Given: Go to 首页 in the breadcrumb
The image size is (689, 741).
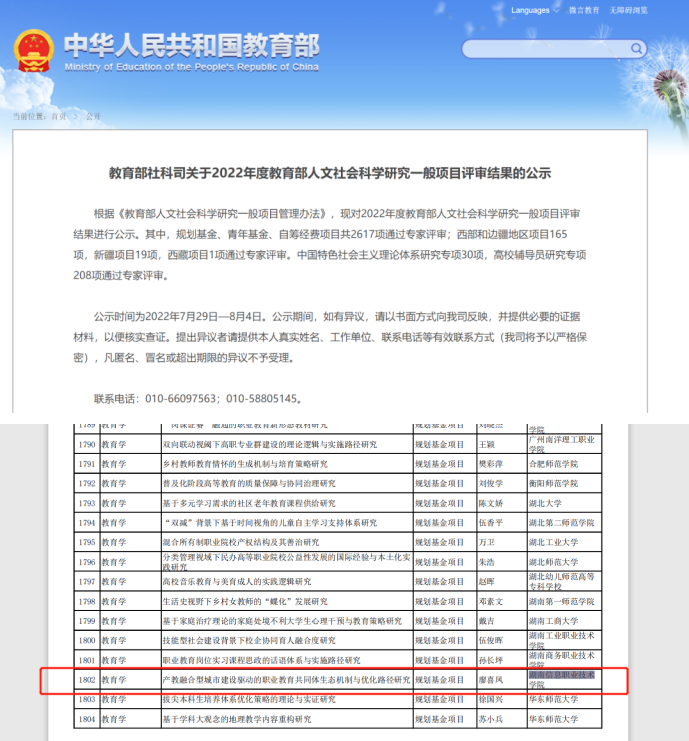Looking at the screenshot, I should click(59, 116).
